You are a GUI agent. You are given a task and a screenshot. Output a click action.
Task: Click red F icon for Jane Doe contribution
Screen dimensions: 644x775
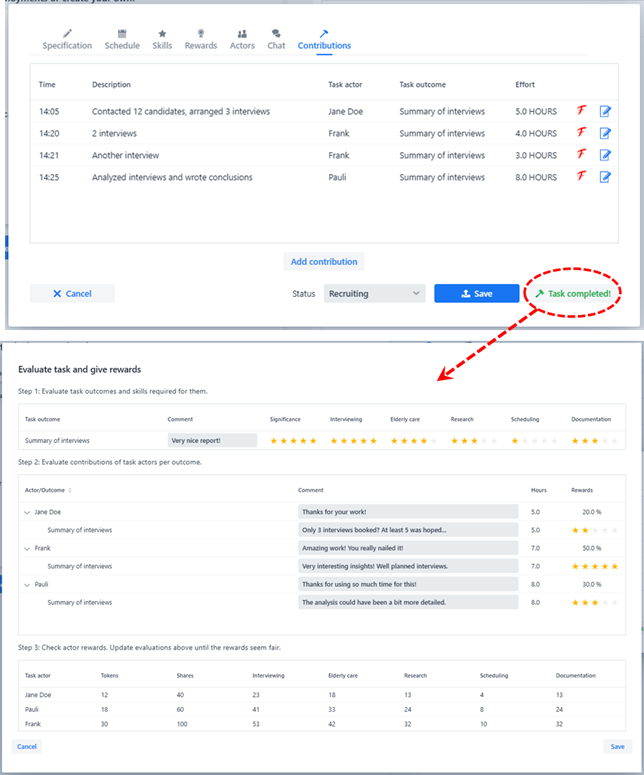[582, 111]
